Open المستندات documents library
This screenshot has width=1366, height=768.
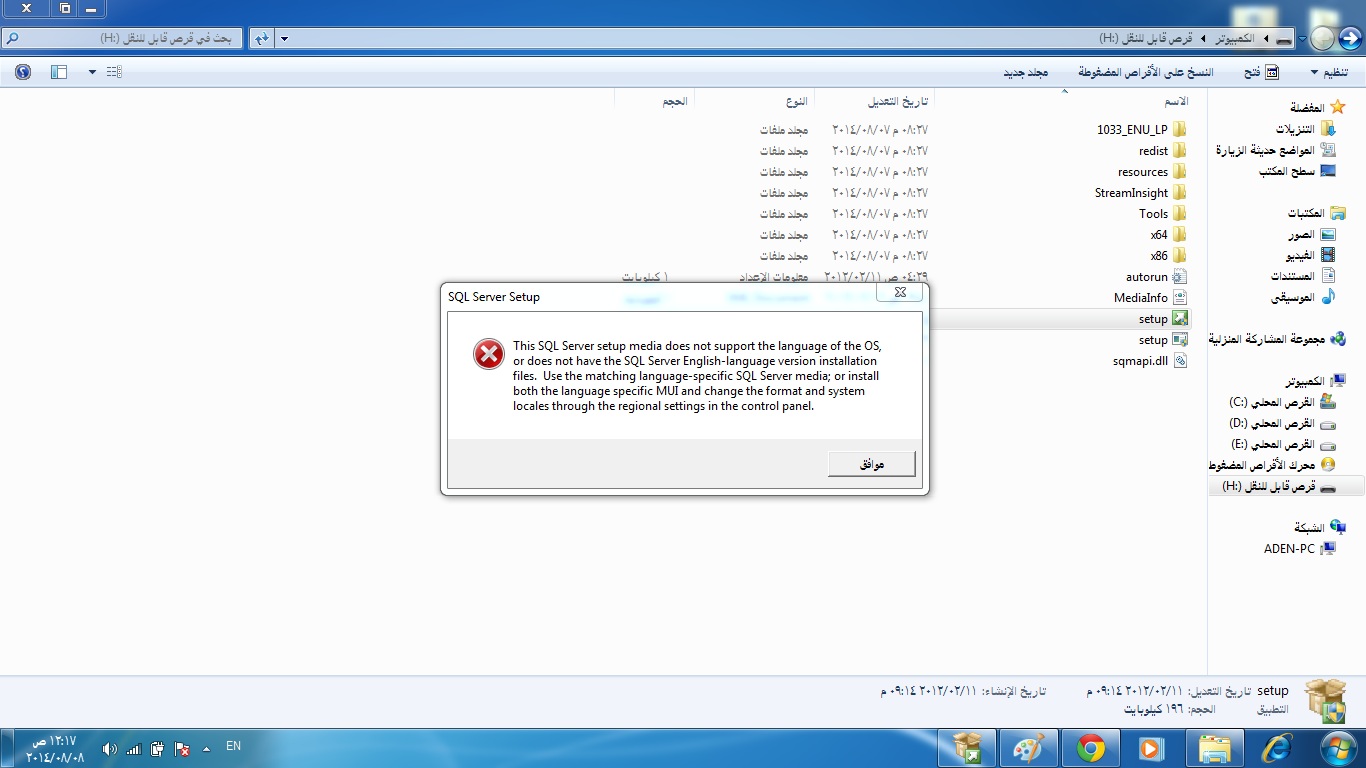pos(1303,276)
